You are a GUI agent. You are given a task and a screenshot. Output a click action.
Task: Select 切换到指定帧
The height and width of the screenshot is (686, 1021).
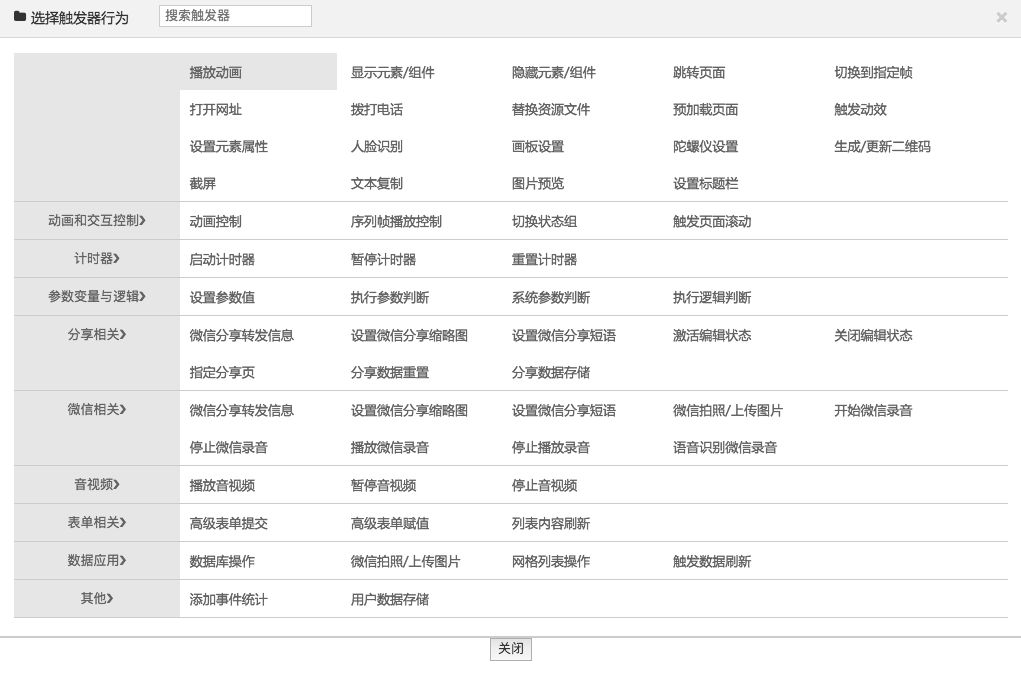(x=873, y=72)
